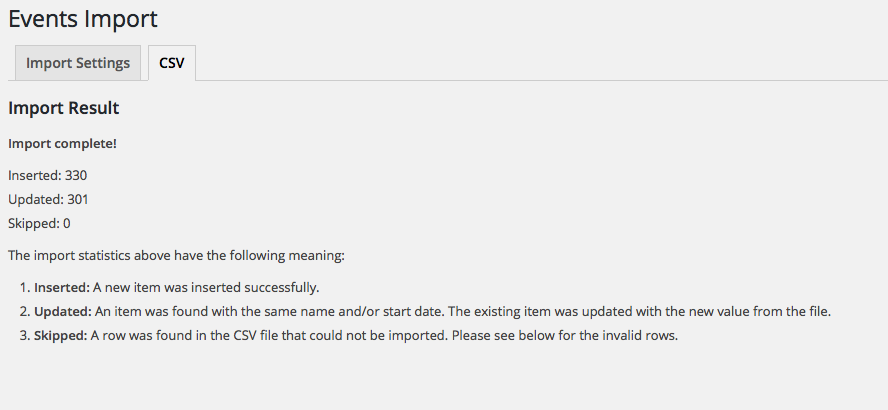Click the bold "Import complete!" message
Screen dimensions: 888x410
click(62, 144)
